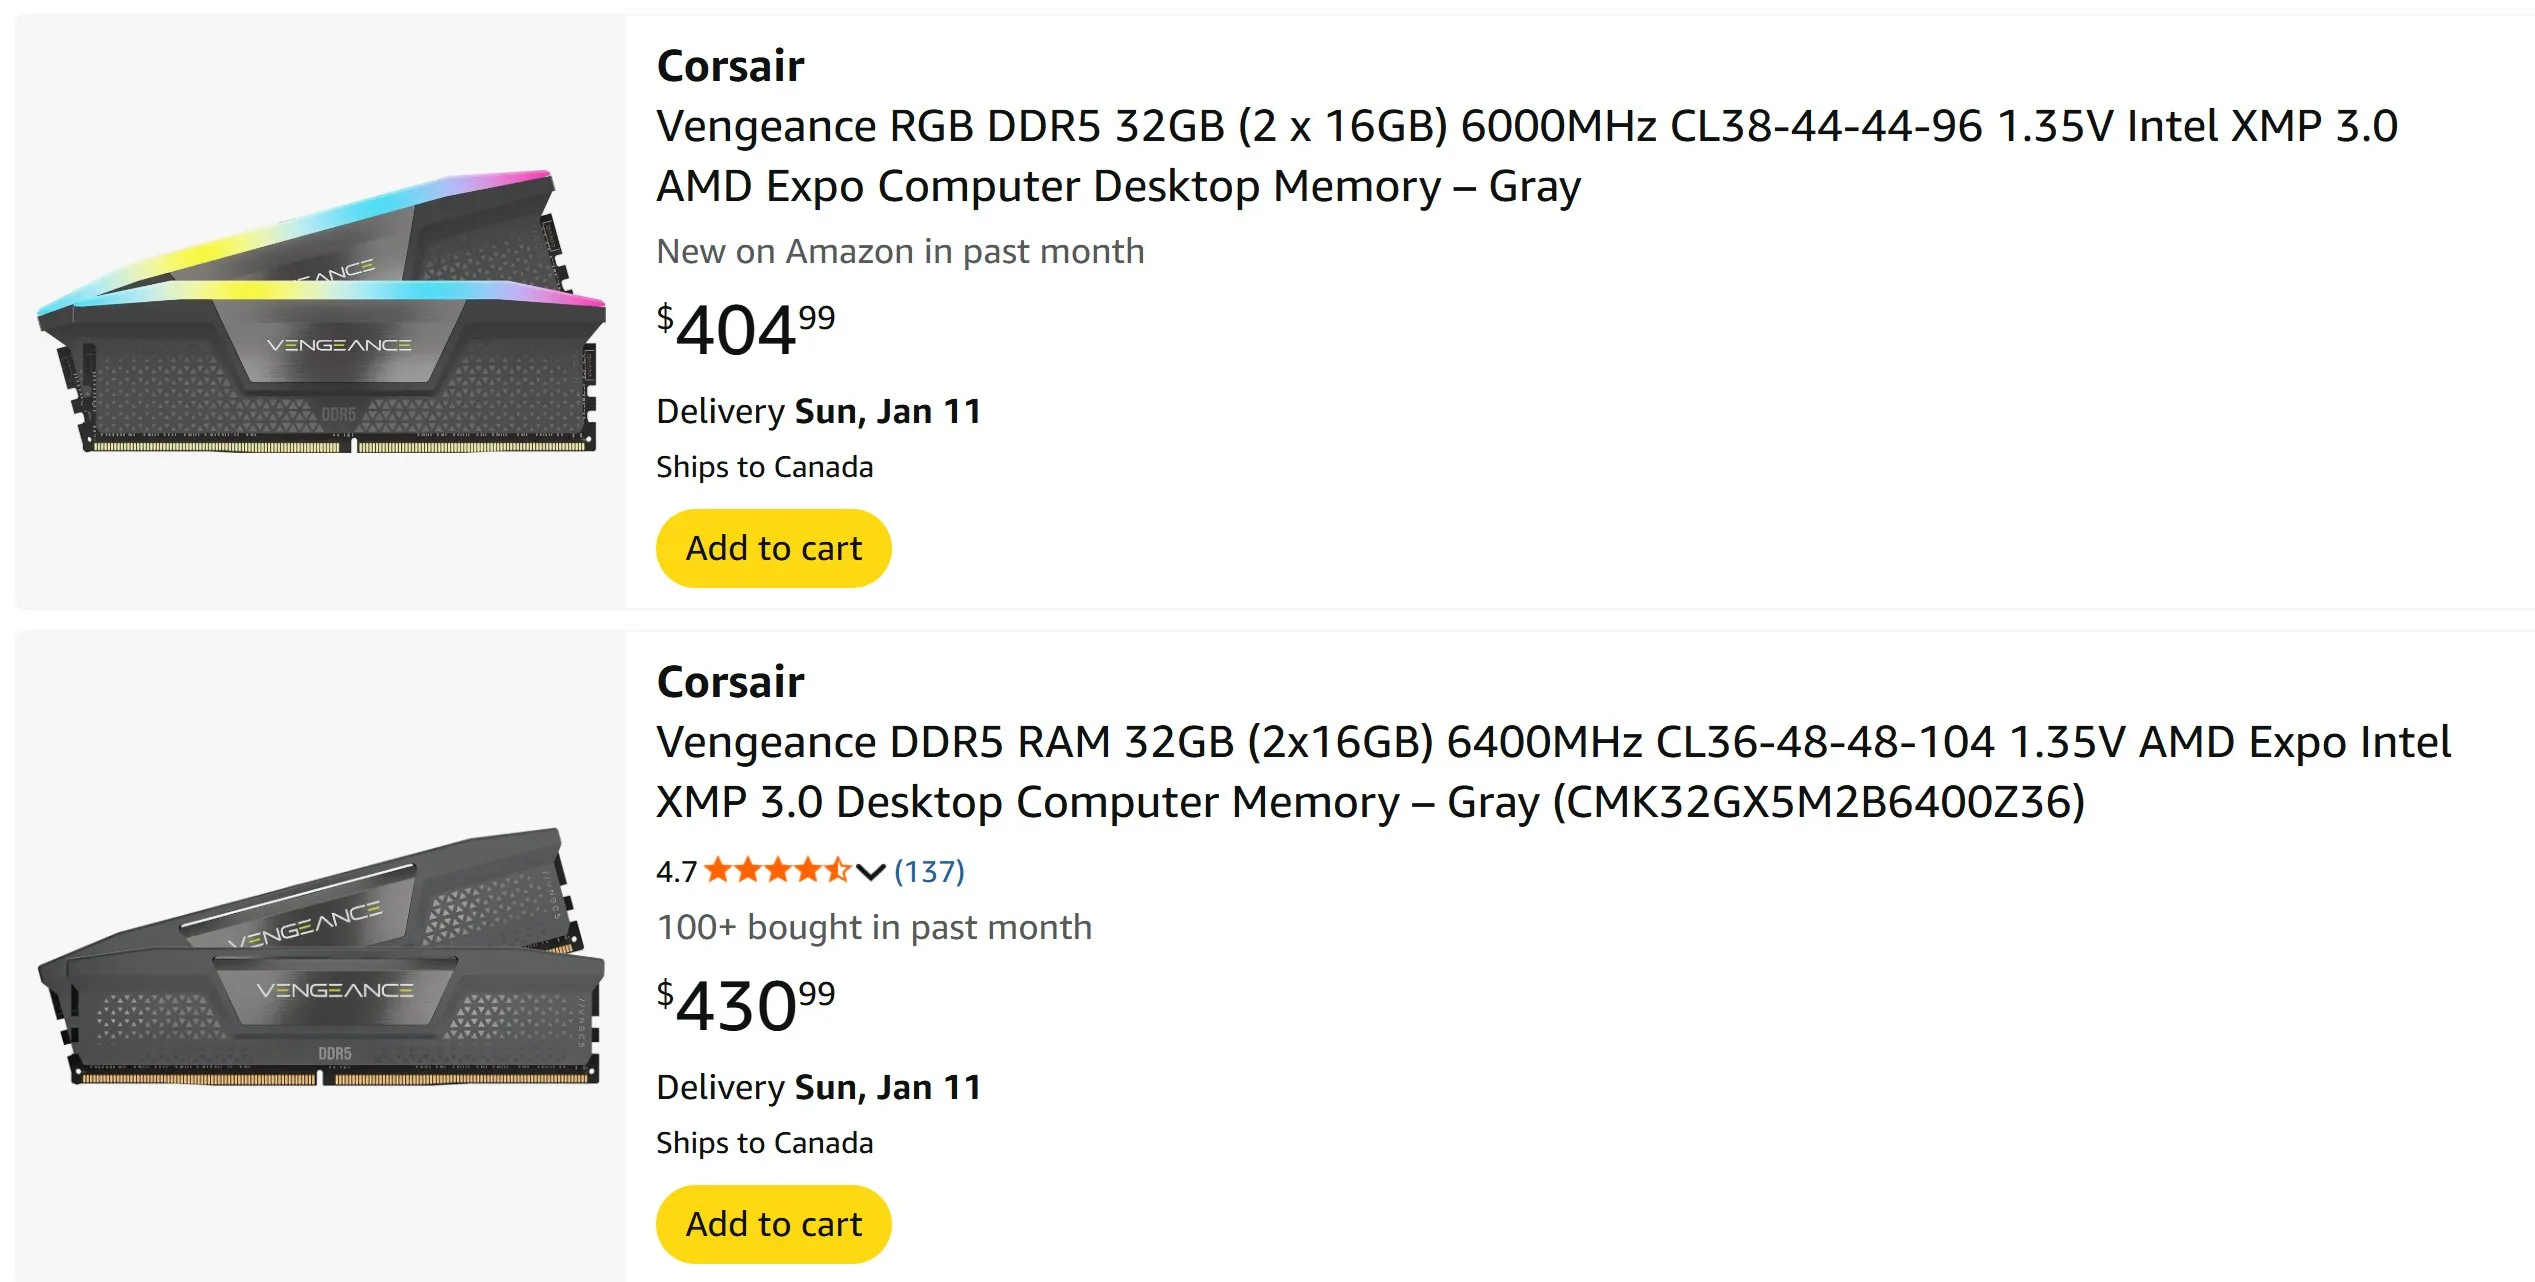Click the "New on Amazon in past month" label
This screenshot has height=1282, width=2535.
click(900, 251)
